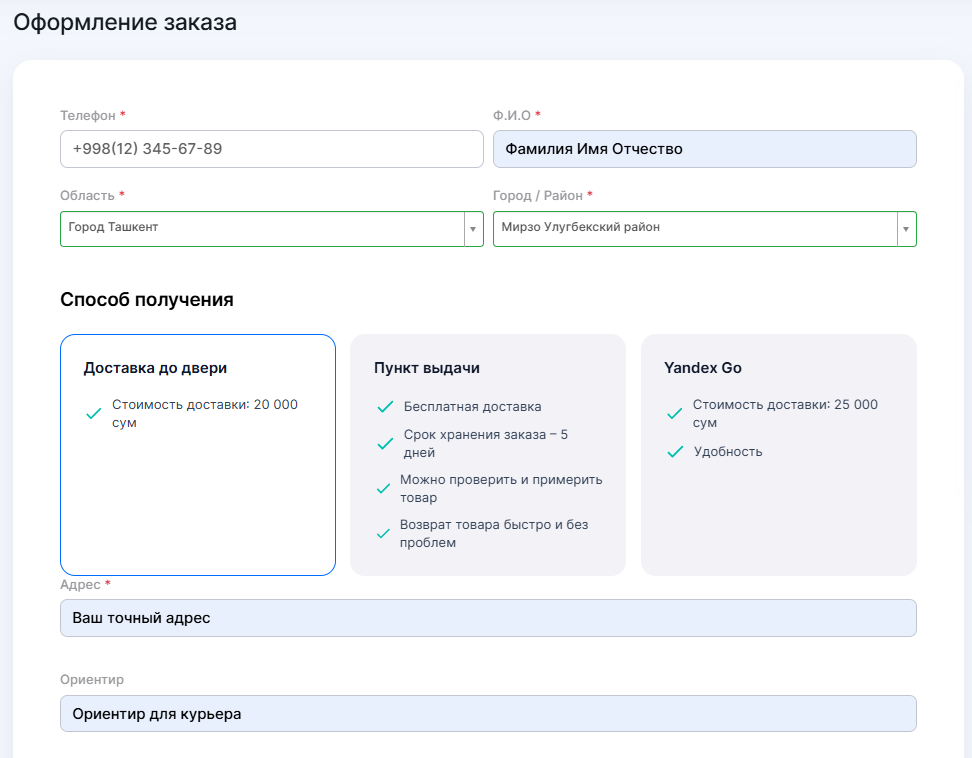Select the Yandex Go delivery option card
The image size is (972, 758).
tap(779, 455)
